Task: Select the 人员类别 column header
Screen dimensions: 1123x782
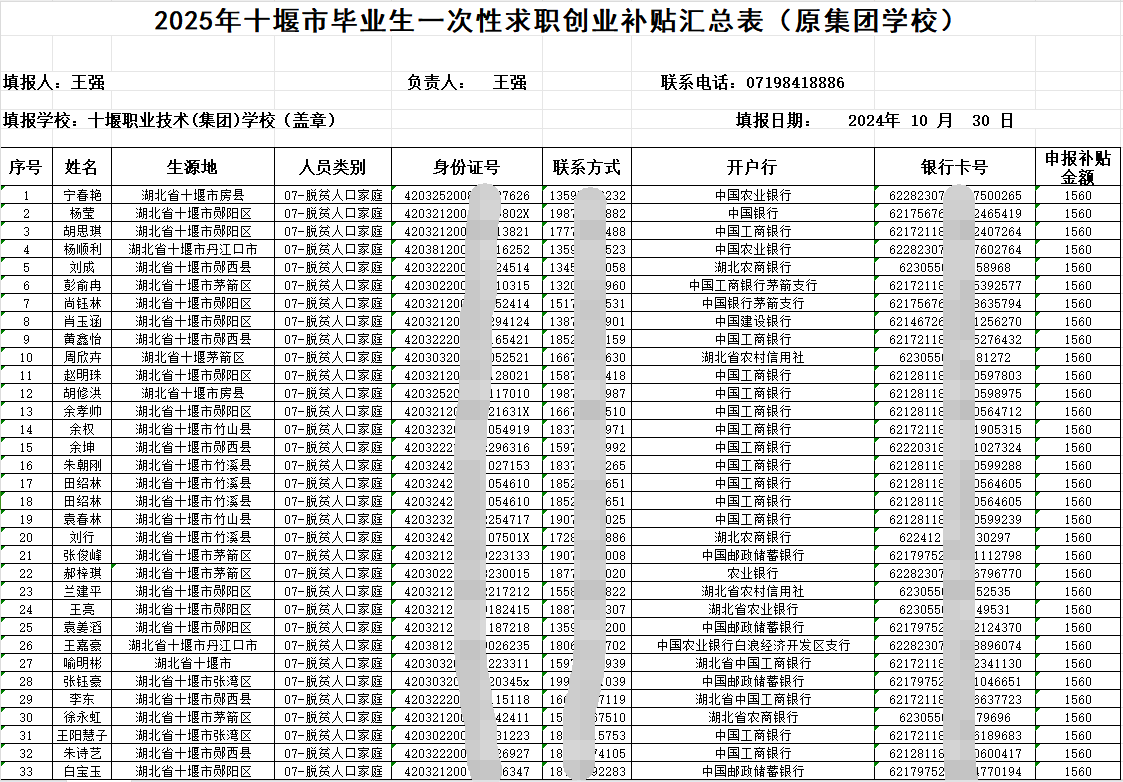Action: [333, 167]
